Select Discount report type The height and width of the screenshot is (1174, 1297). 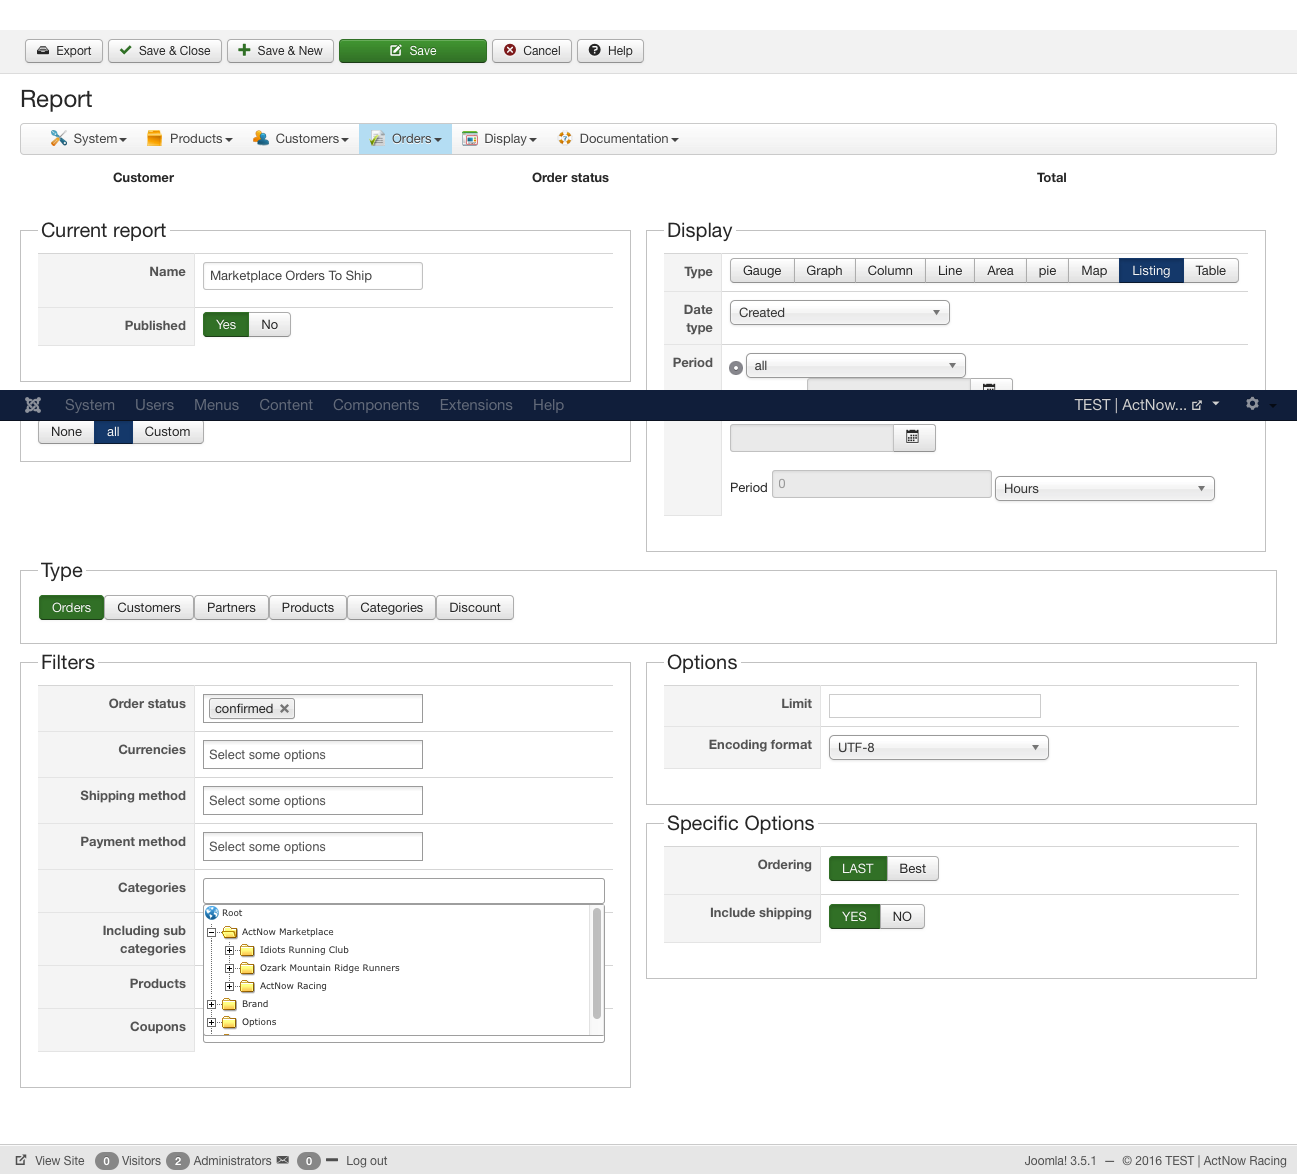[475, 608]
